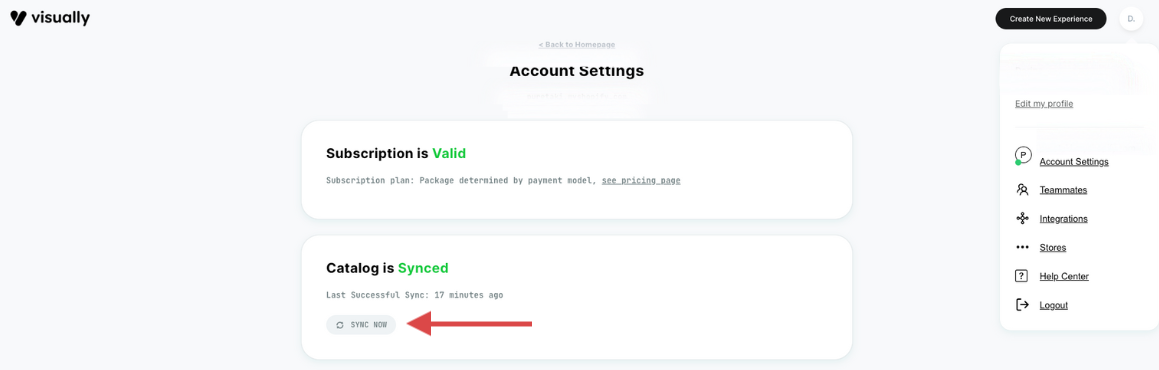Choose Integrations from the profile menu

(1063, 219)
